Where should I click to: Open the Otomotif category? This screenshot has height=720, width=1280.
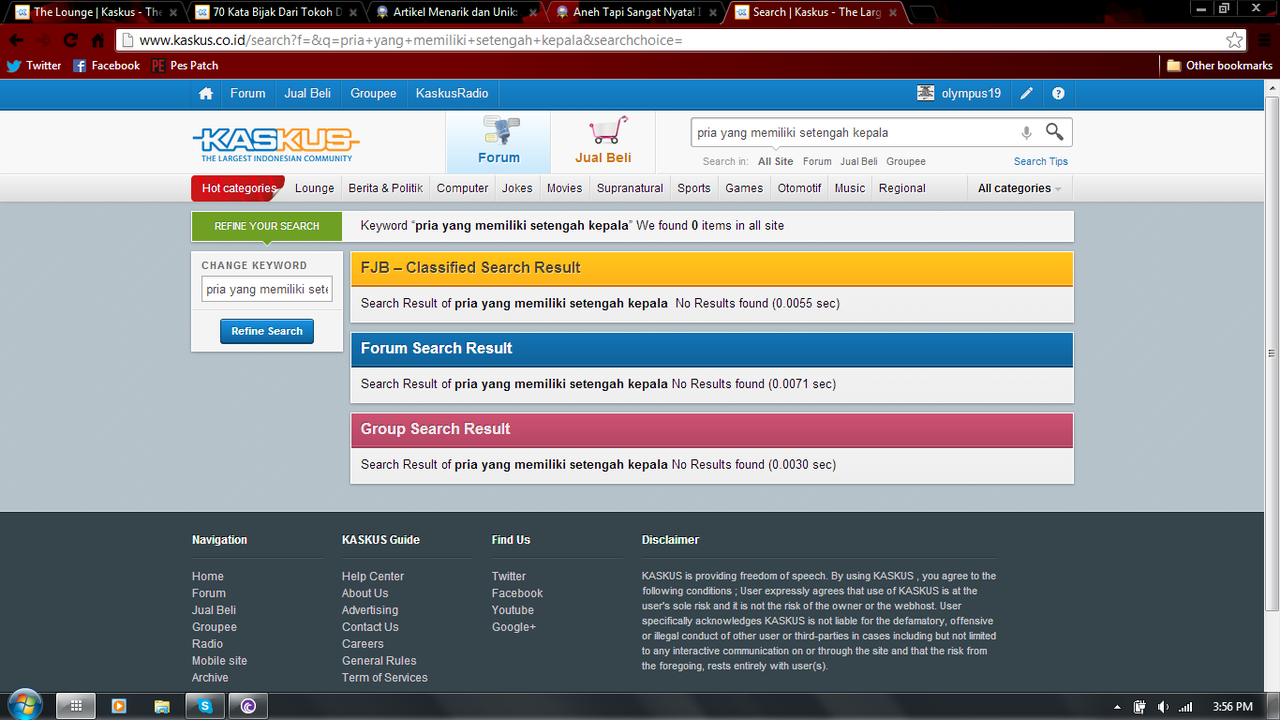click(x=799, y=188)
